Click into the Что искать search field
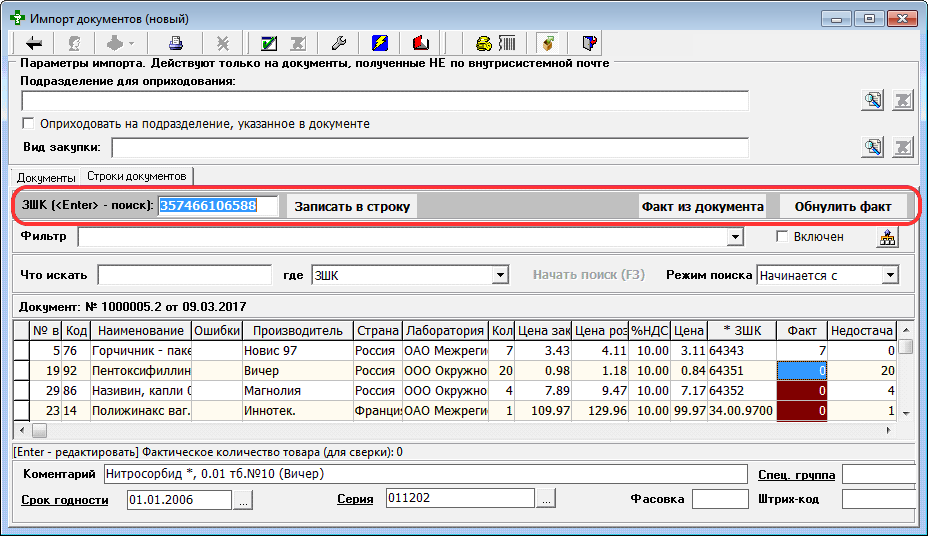 tap(184, 275)
